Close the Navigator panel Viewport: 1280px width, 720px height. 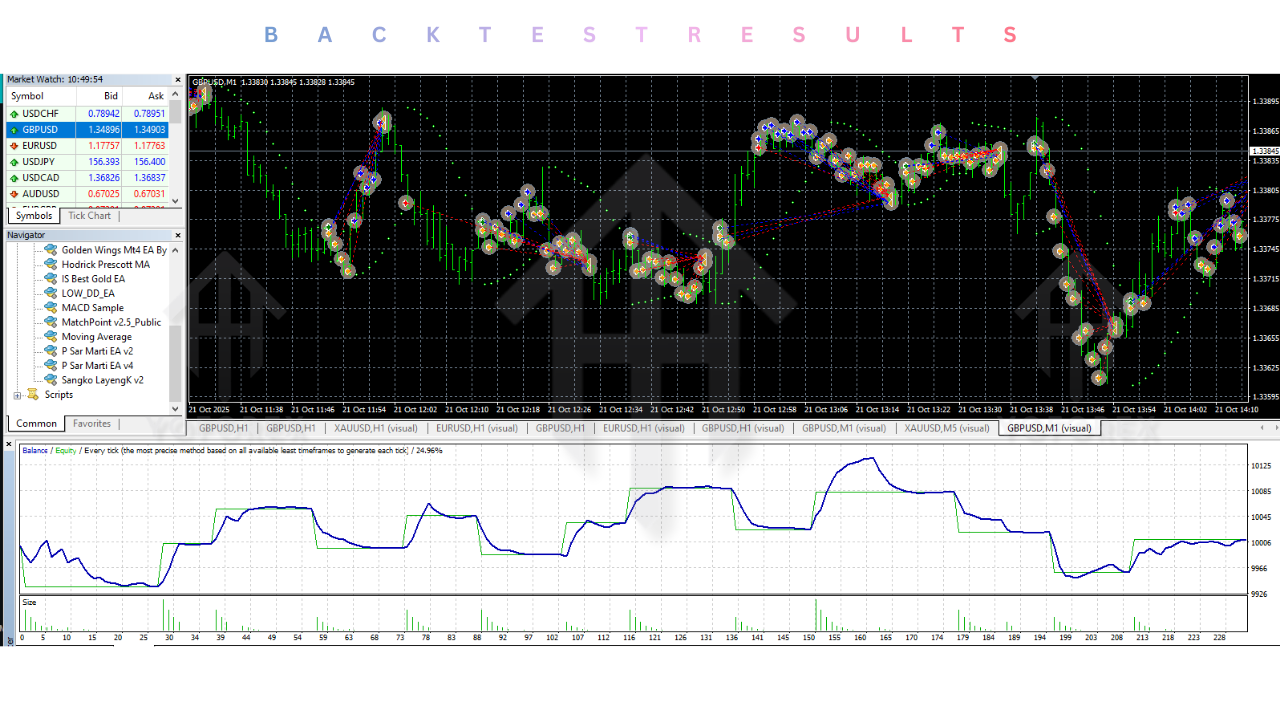[x=178, y=235]
